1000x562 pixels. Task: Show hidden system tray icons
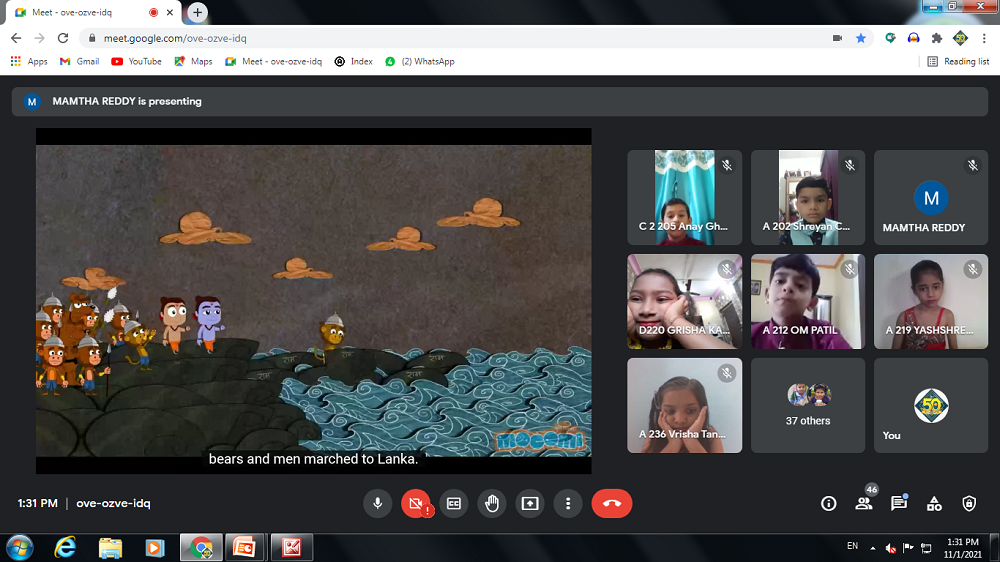pos(873,547)
